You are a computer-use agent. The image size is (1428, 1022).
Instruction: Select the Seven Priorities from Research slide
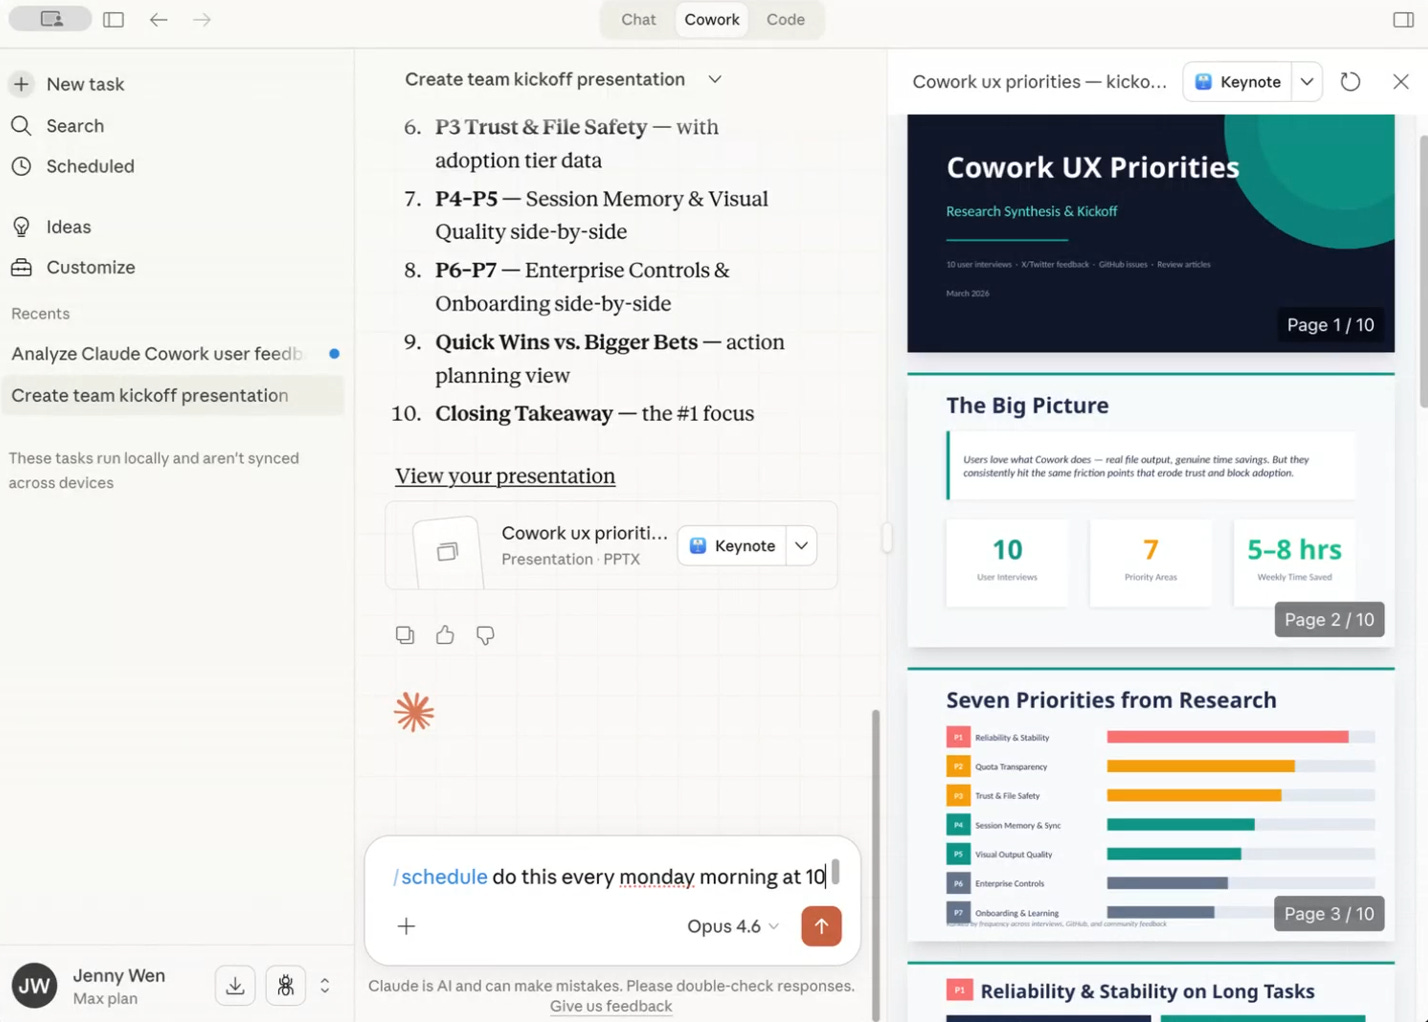(1150, 804)
